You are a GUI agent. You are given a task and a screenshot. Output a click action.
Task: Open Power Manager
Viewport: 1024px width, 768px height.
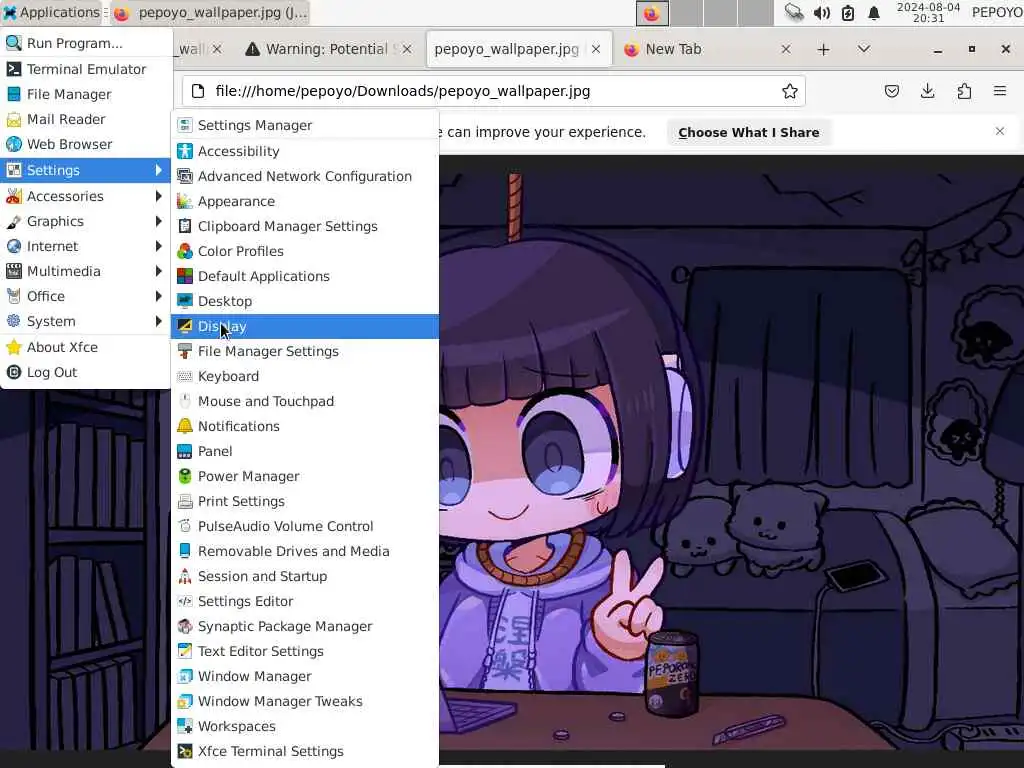point(304,476)
